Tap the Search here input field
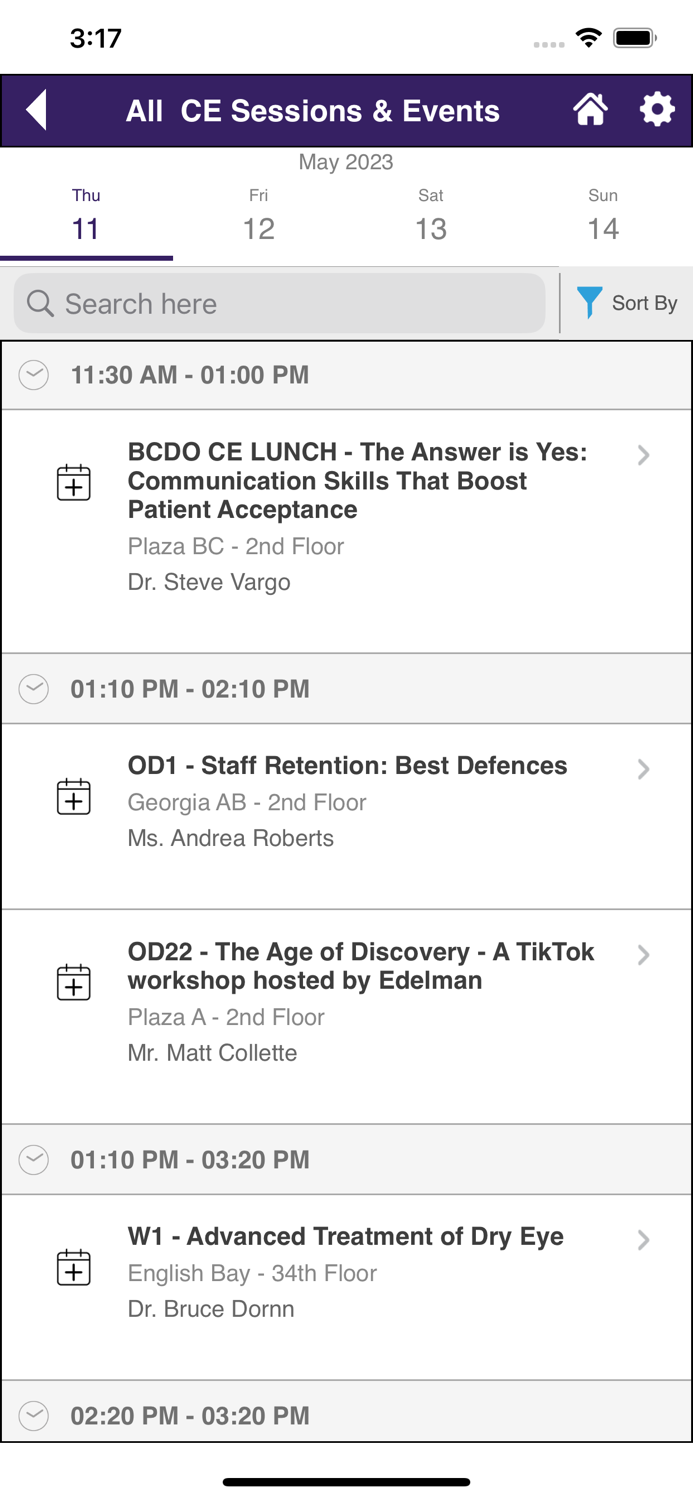The image size is (693, 1500). (280, 302)
